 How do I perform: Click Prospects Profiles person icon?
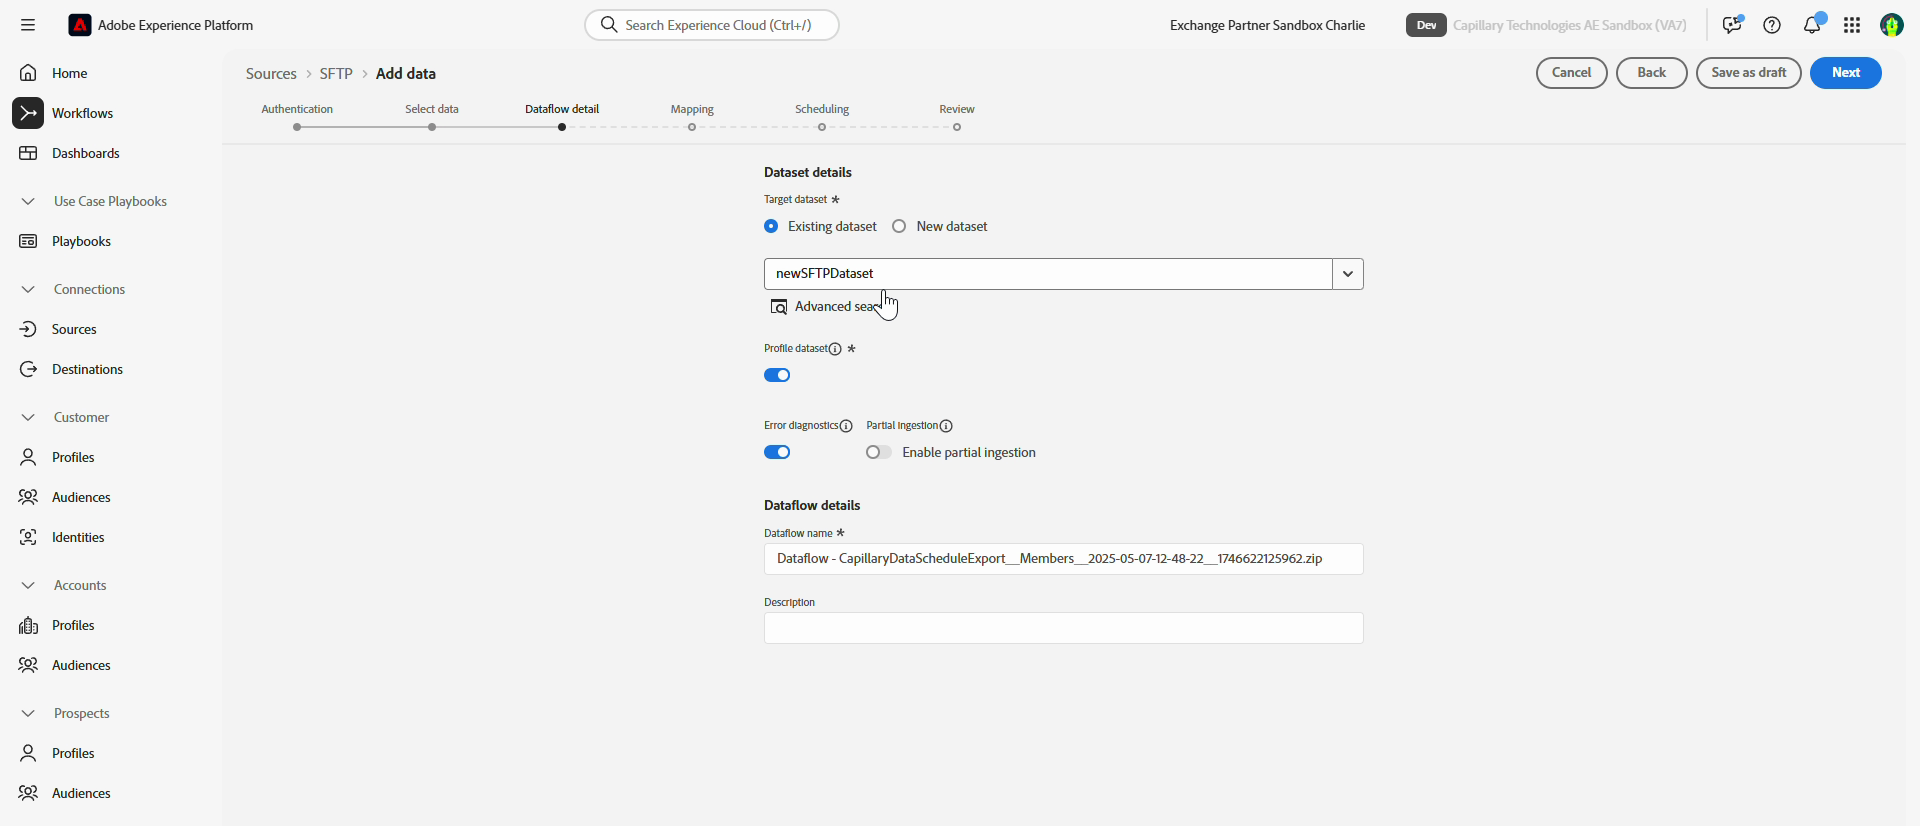29,753
